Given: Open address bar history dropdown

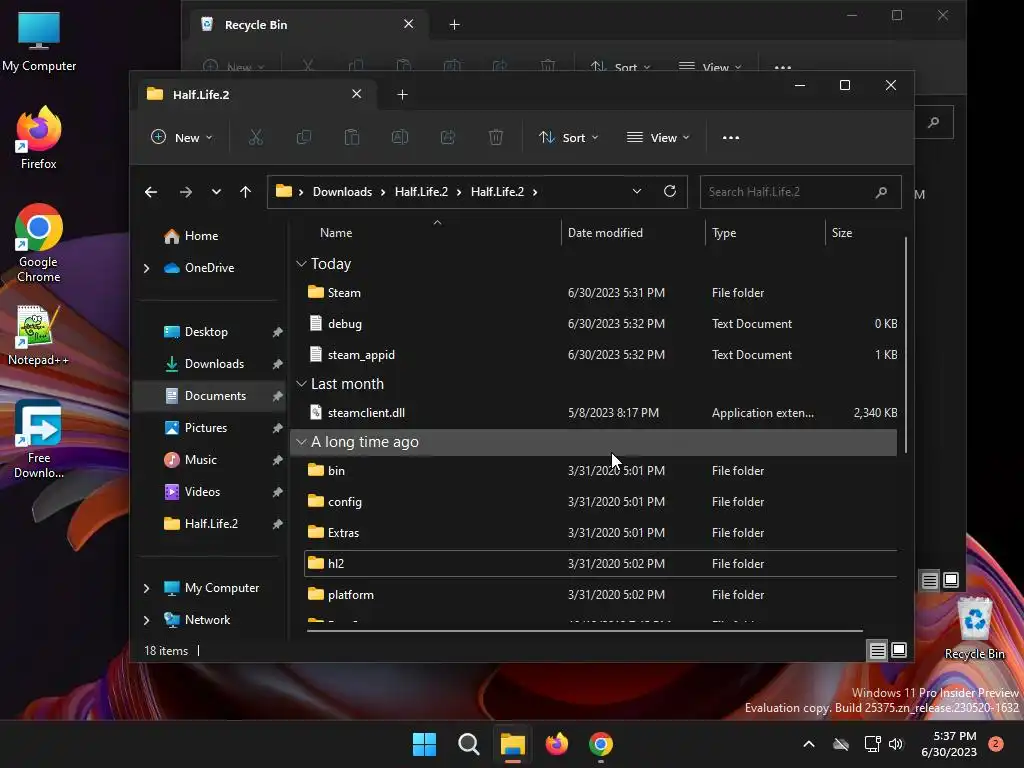Looking at the screenshot, I should 637,191.
